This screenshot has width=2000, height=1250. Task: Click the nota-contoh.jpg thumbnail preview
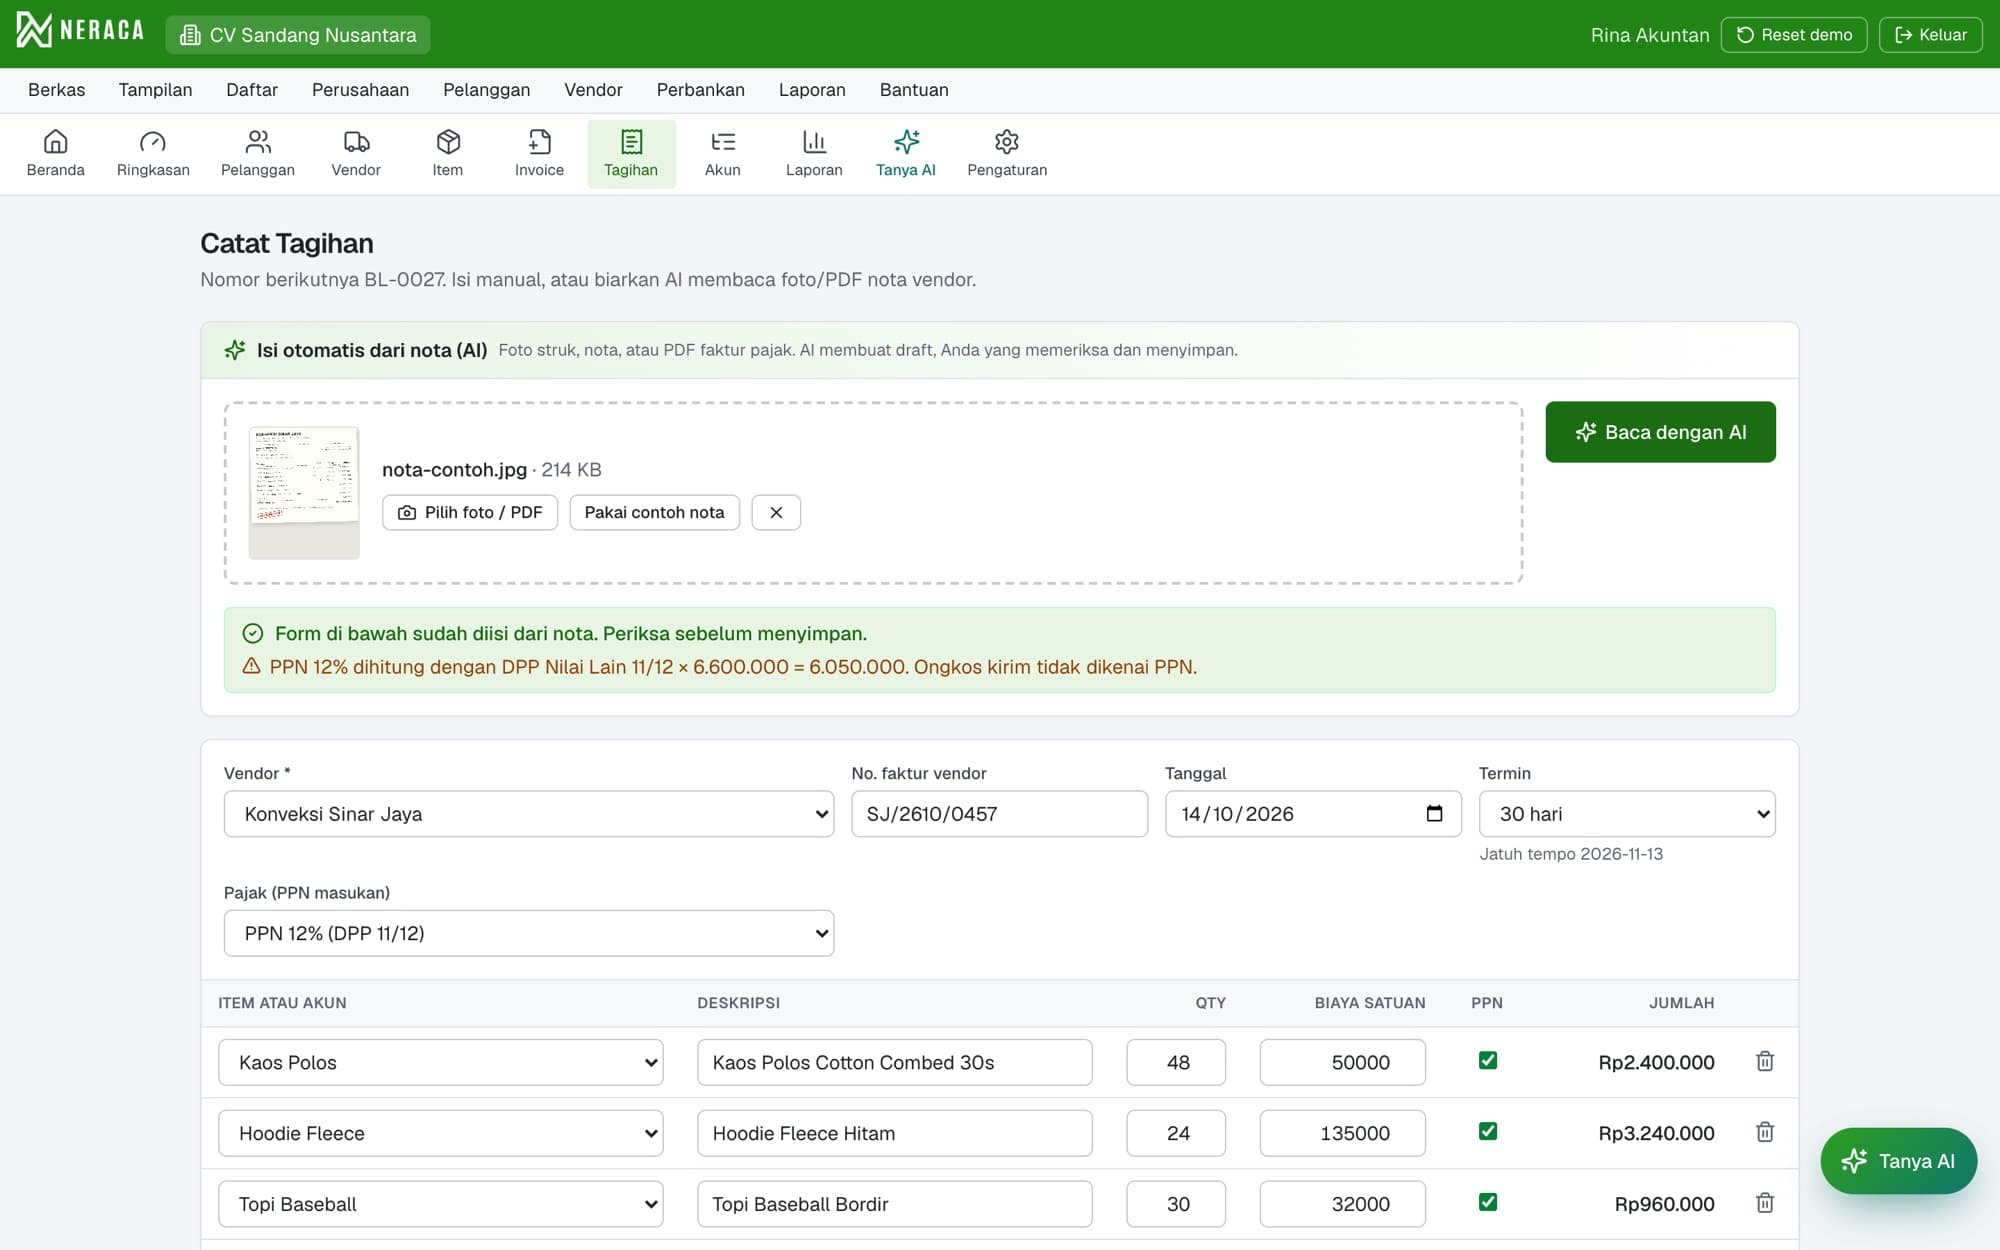(304, 492)
